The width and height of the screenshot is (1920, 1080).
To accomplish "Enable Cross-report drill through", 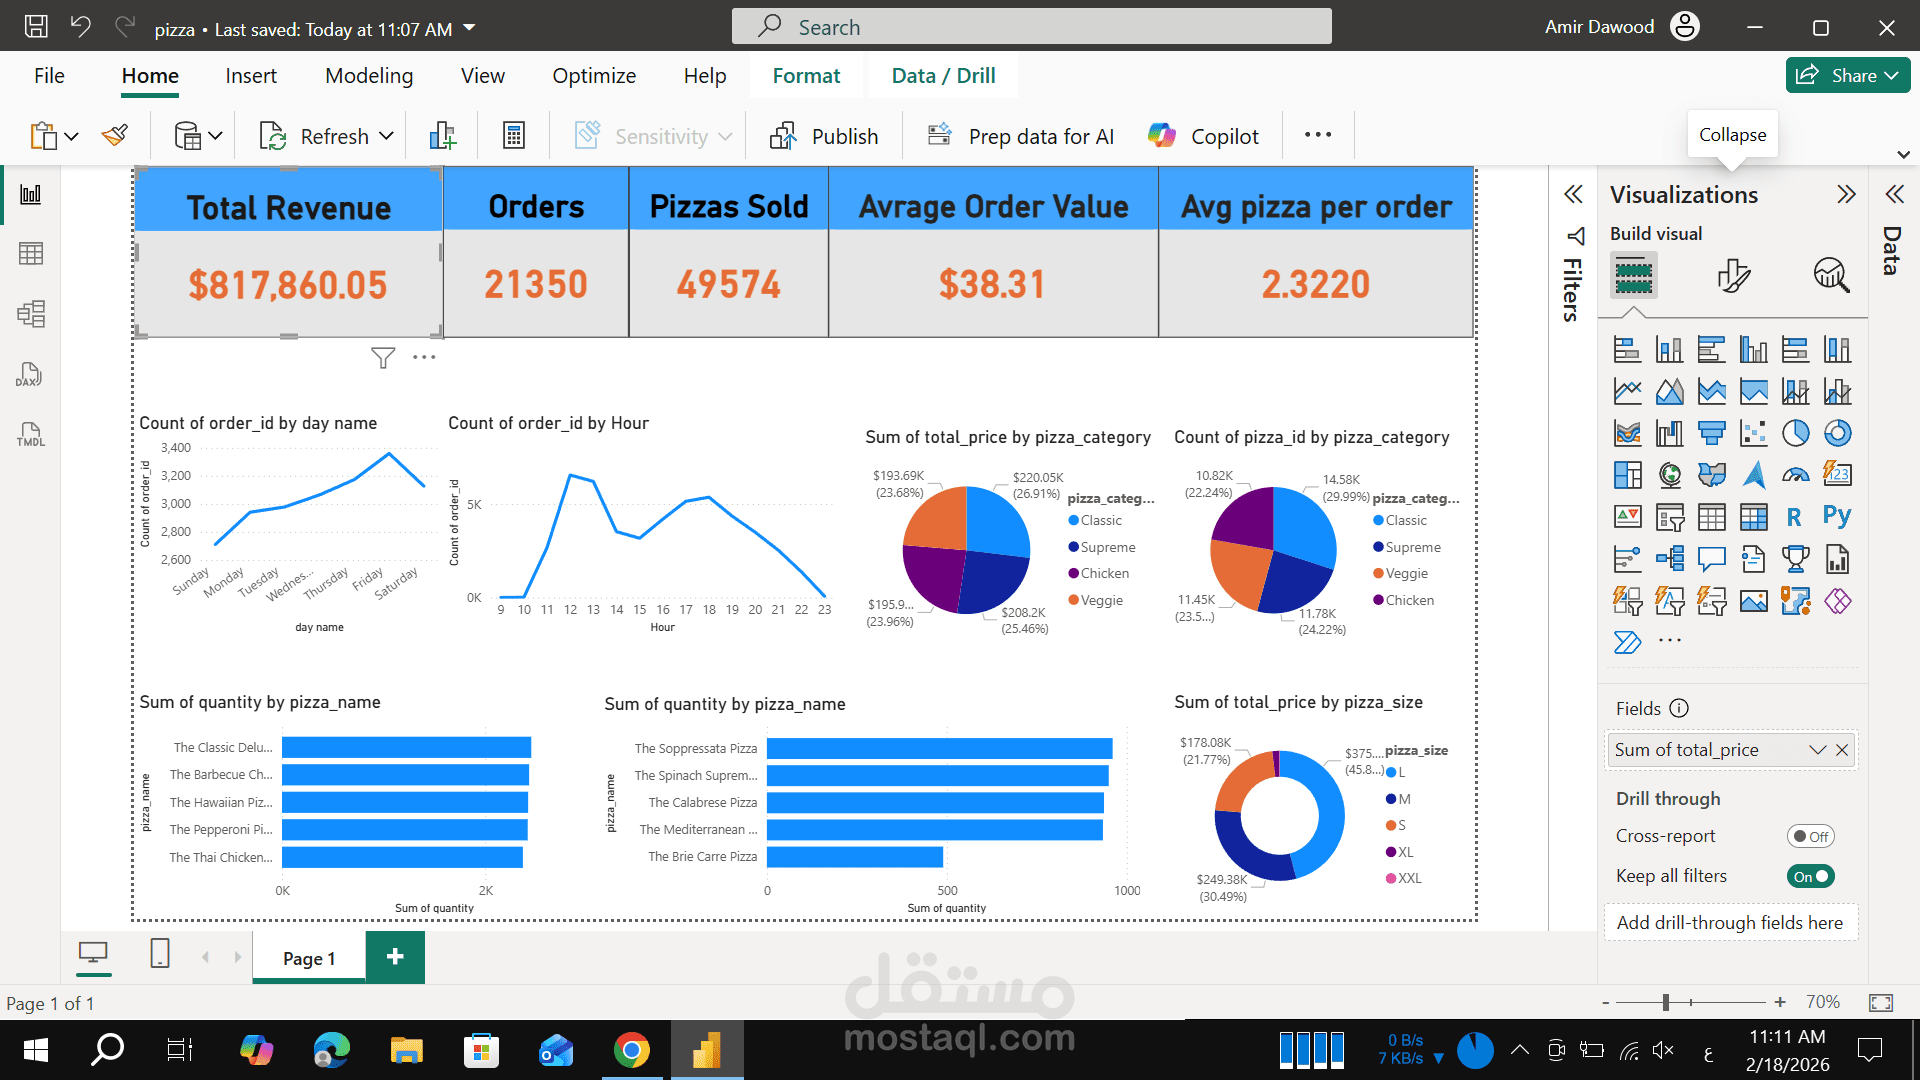I will (x=1811, y=836).
